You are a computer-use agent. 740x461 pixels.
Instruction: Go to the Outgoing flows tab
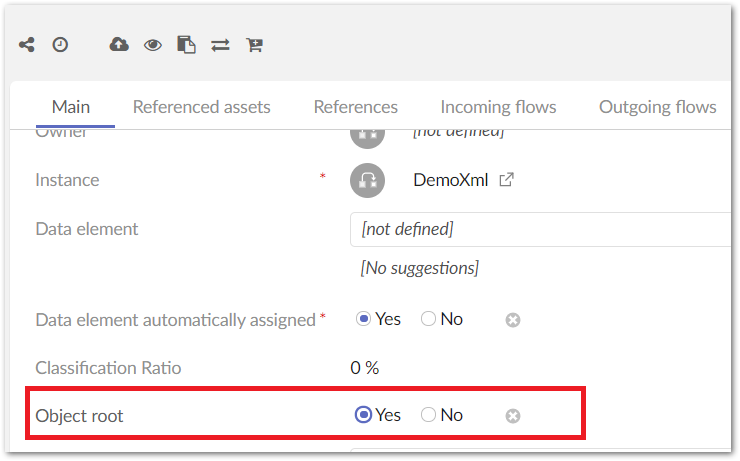pyautogui.click(x=657, y=107)
